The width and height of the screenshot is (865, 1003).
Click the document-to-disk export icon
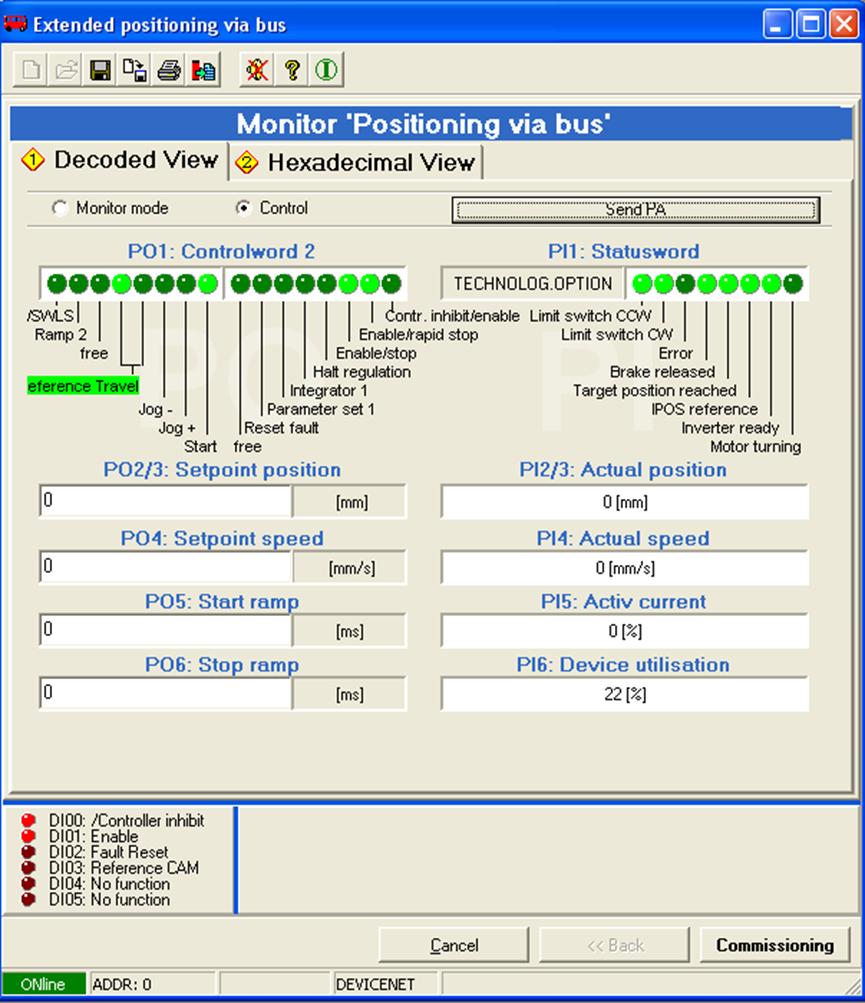click(x=134, y=70)
